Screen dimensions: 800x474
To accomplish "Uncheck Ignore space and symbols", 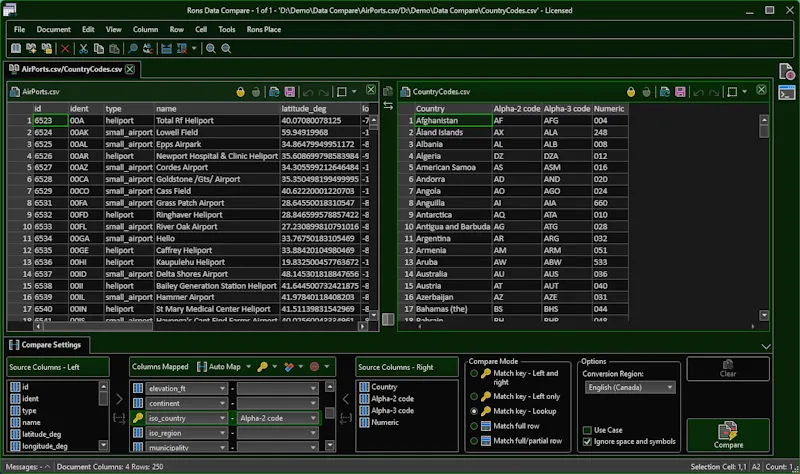I will [x=587, y=442].
